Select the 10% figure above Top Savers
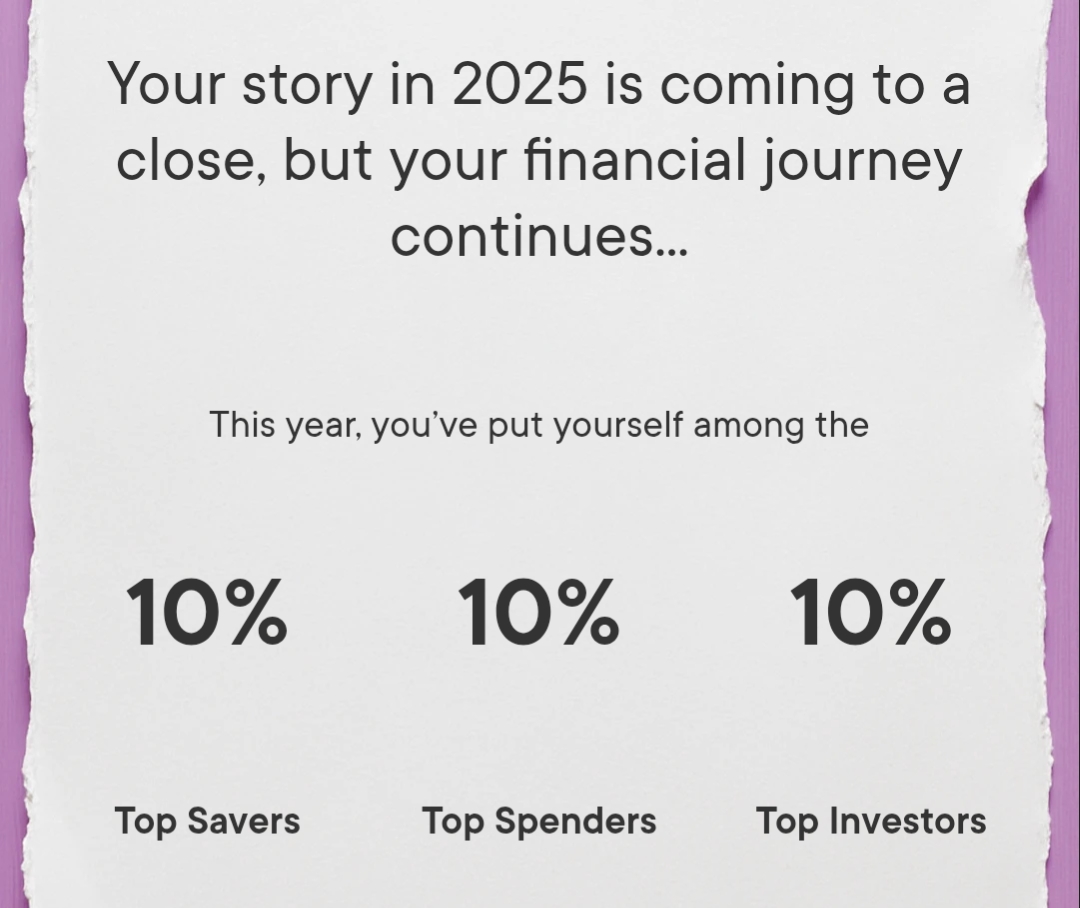Screen dimensions: 1080x908 coord(206,613)
